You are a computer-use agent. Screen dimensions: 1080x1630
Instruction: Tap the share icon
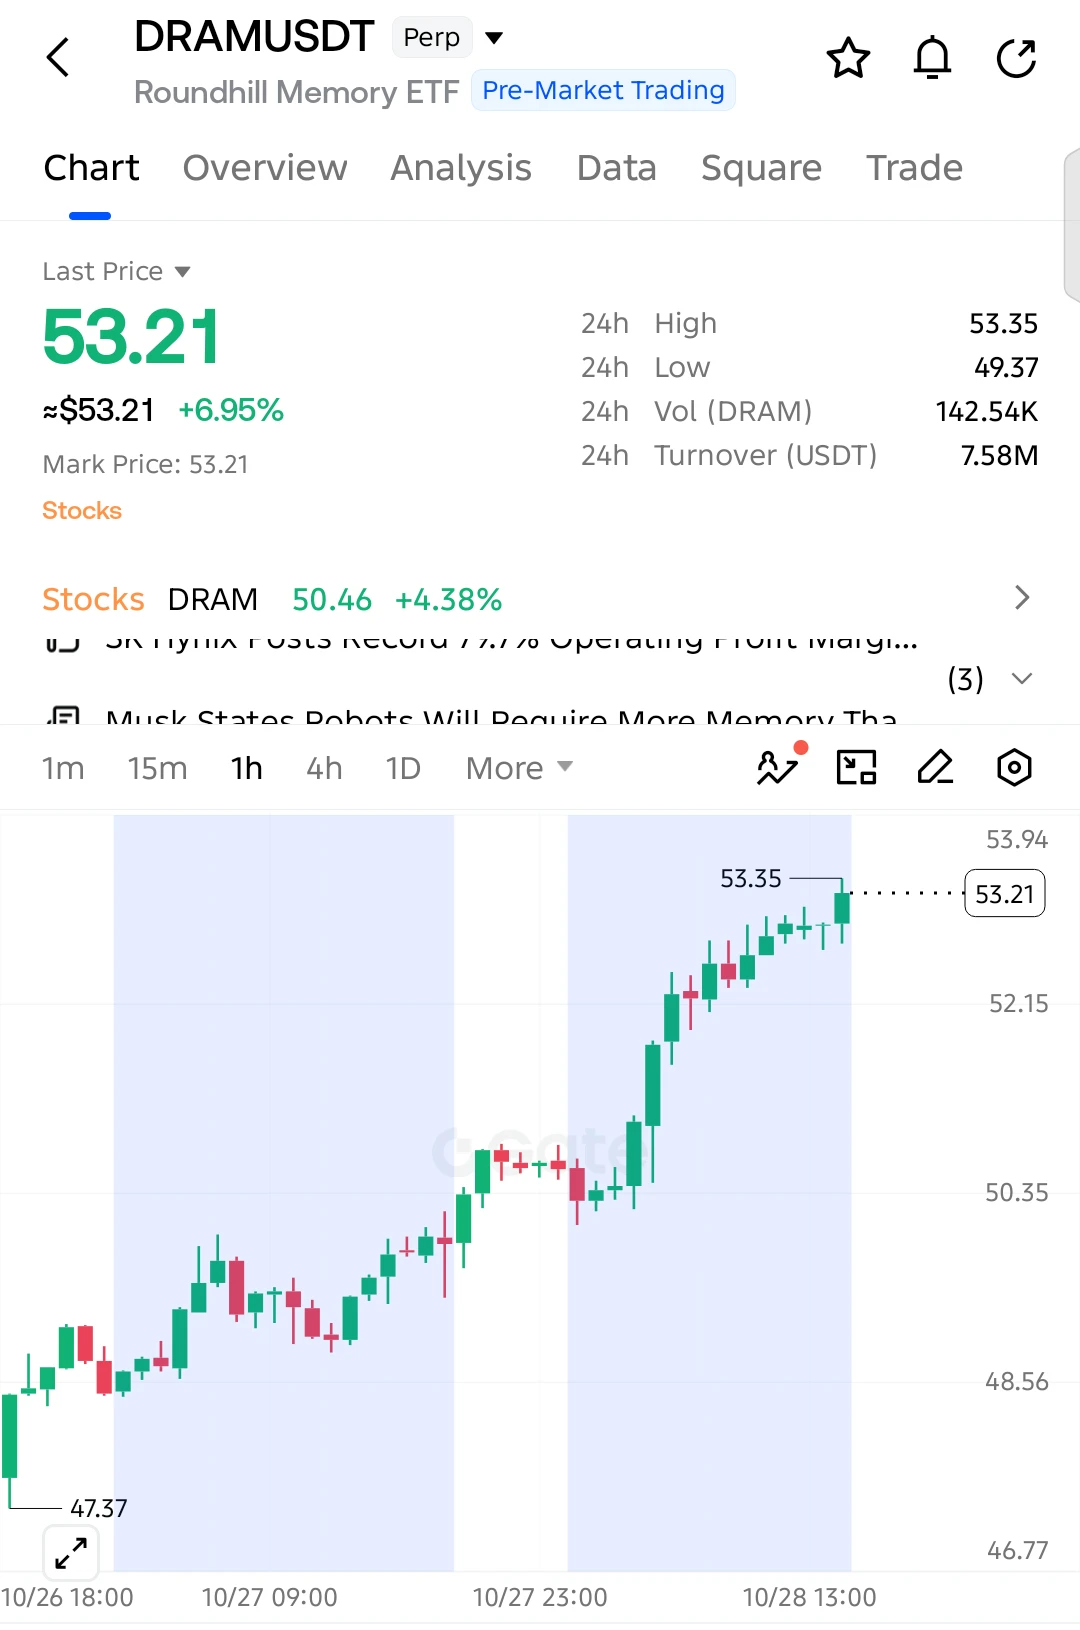click(1016, 57)
